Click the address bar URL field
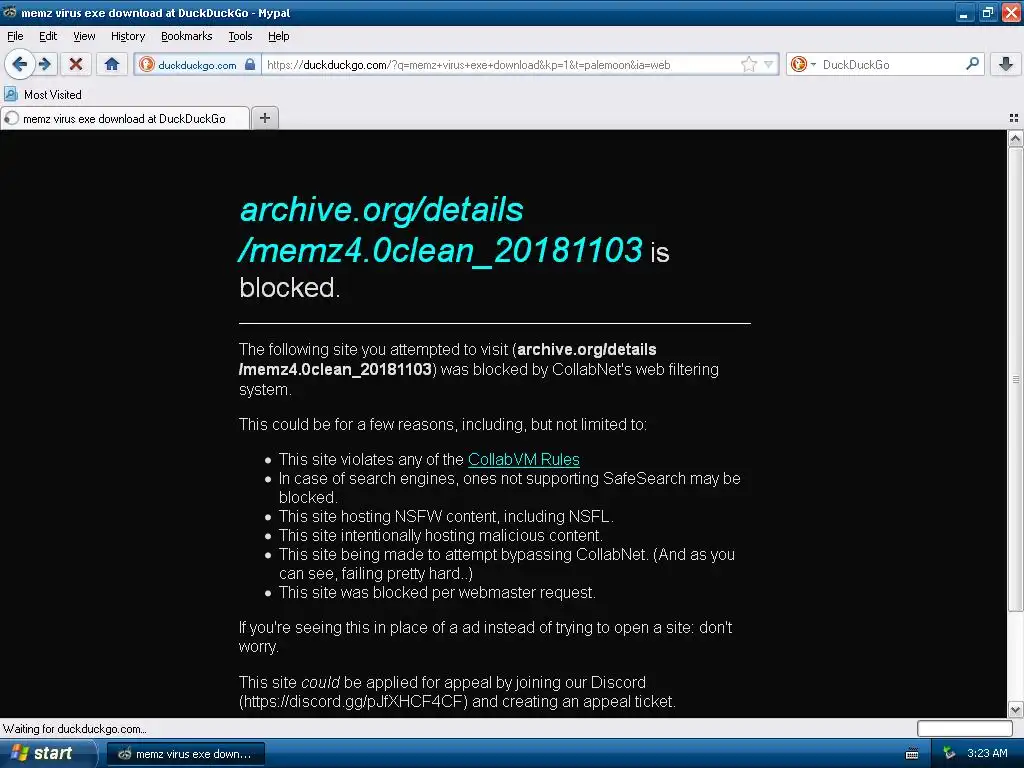The width and height of the screenshot is (1024, 768). point(500,65)
